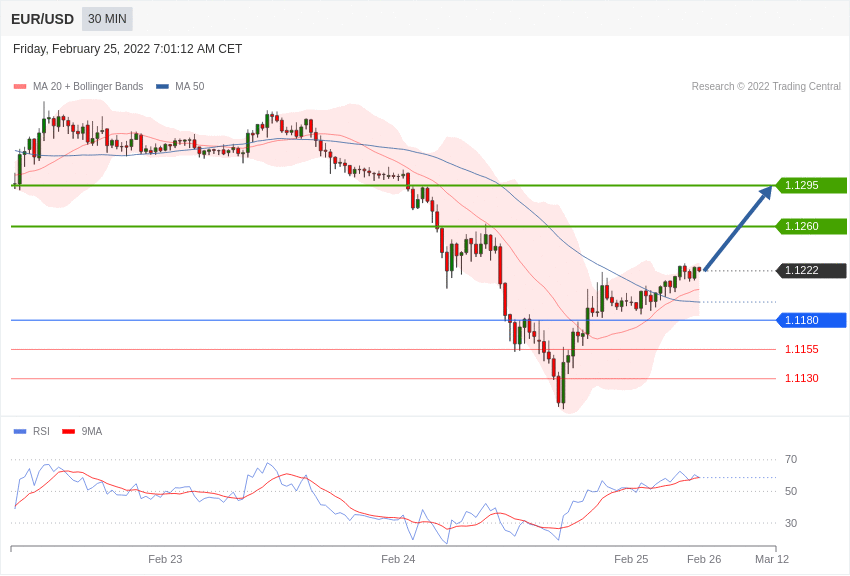Click the MA 50 blue legend swatch
The width and height of the screenshot is (850, 576).
(x=162, y=87)
